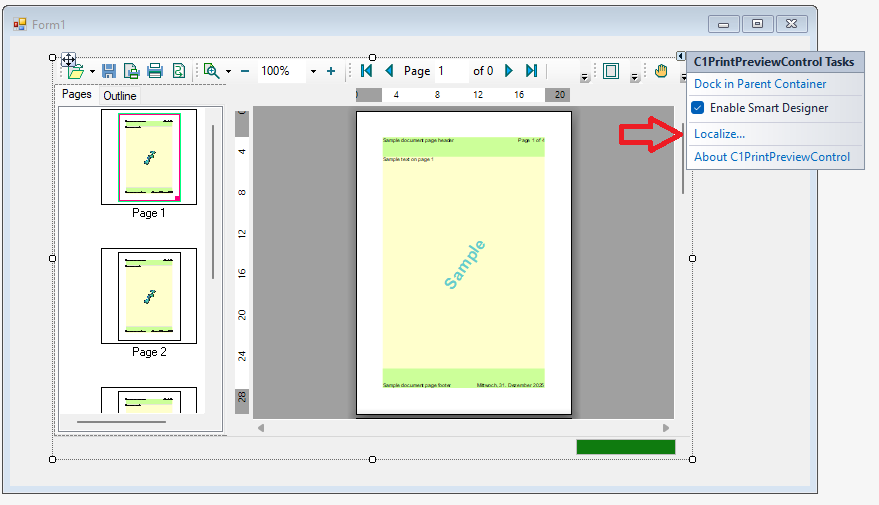Click the zoom out minus button

pos(245,71)
